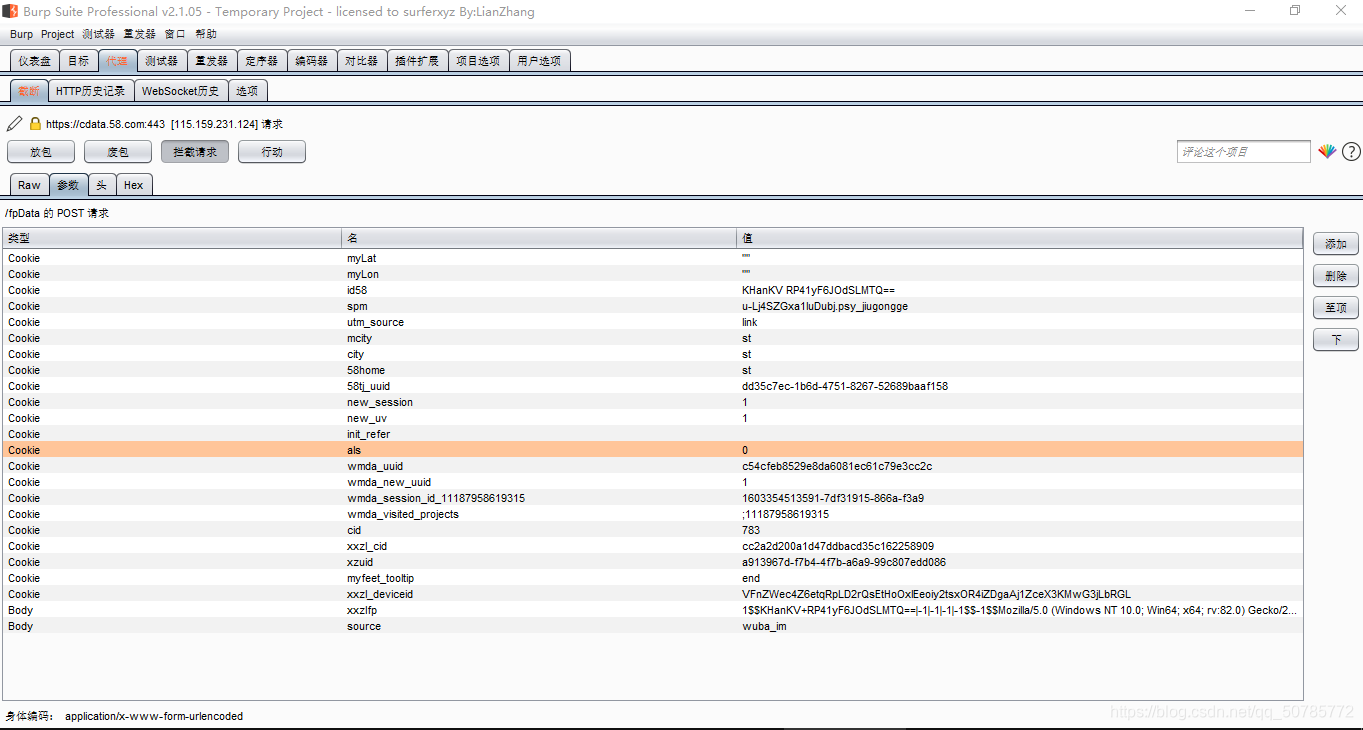
Task: Select the mcity cookie row
Action: [653, 338]
